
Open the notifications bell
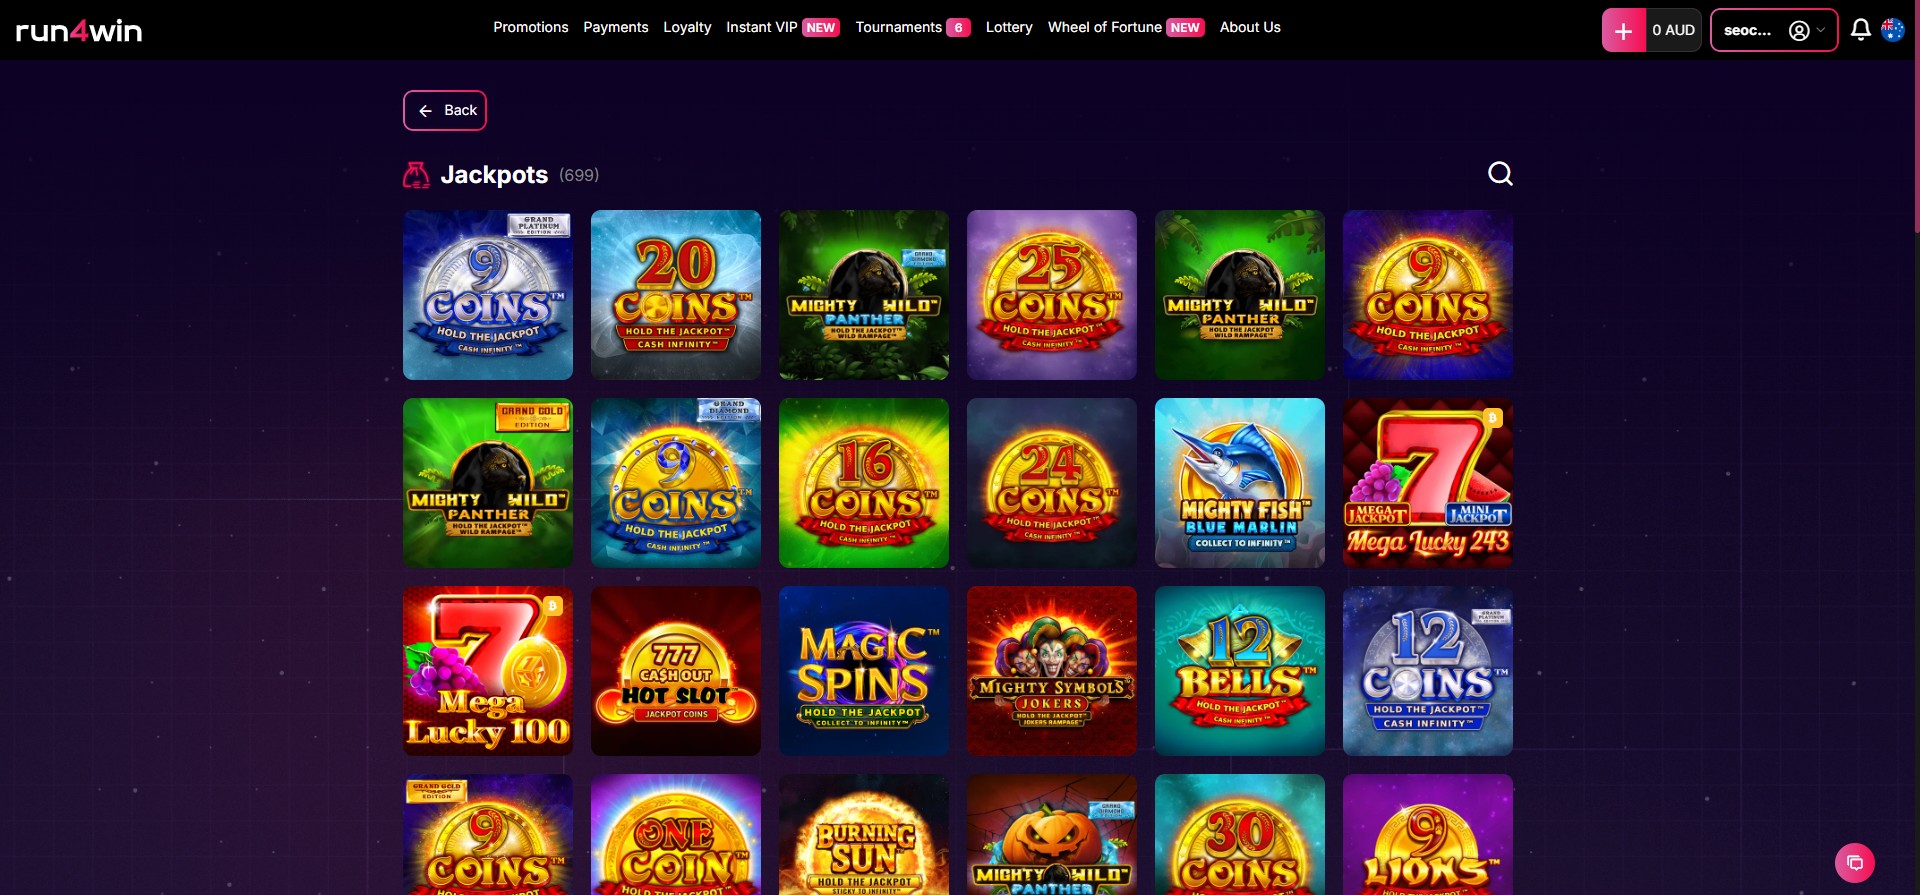point(1860,30)
